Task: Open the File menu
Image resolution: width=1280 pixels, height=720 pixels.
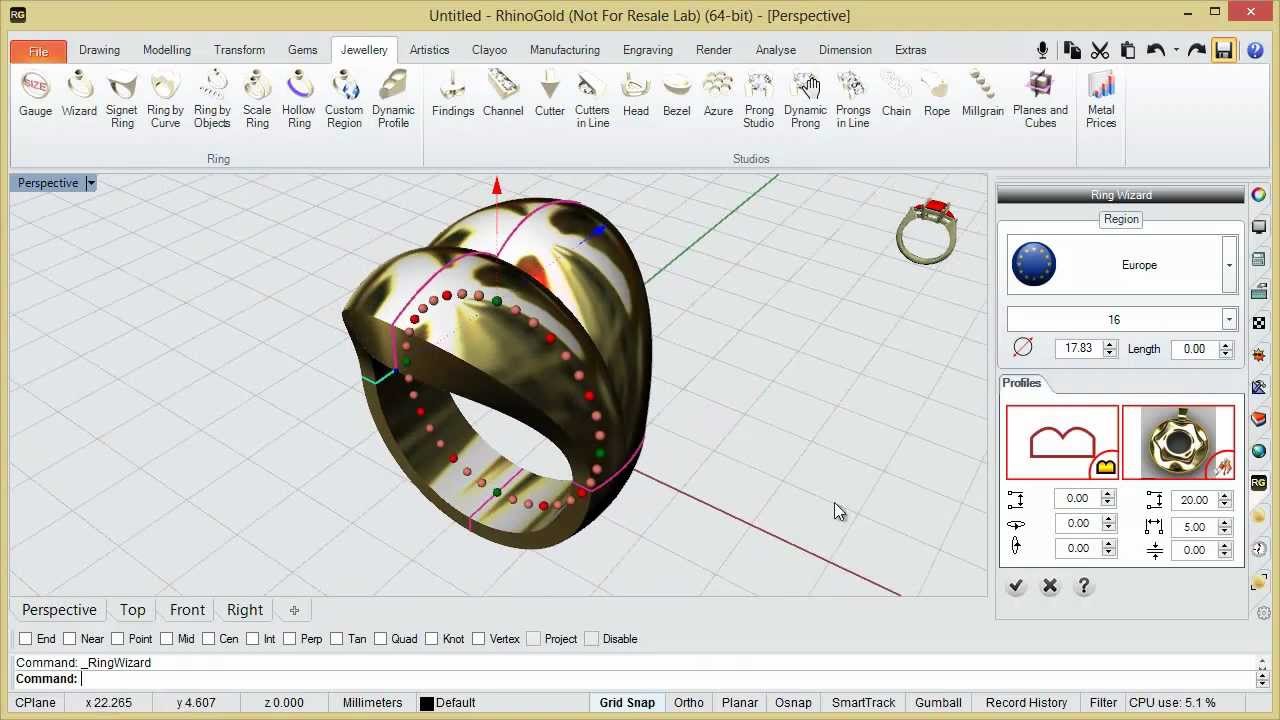Action: 38,51
